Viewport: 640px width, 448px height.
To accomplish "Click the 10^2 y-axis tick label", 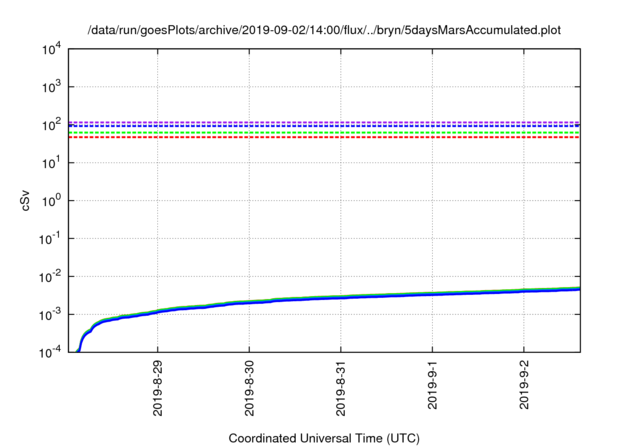I will (x=51, y=125).
